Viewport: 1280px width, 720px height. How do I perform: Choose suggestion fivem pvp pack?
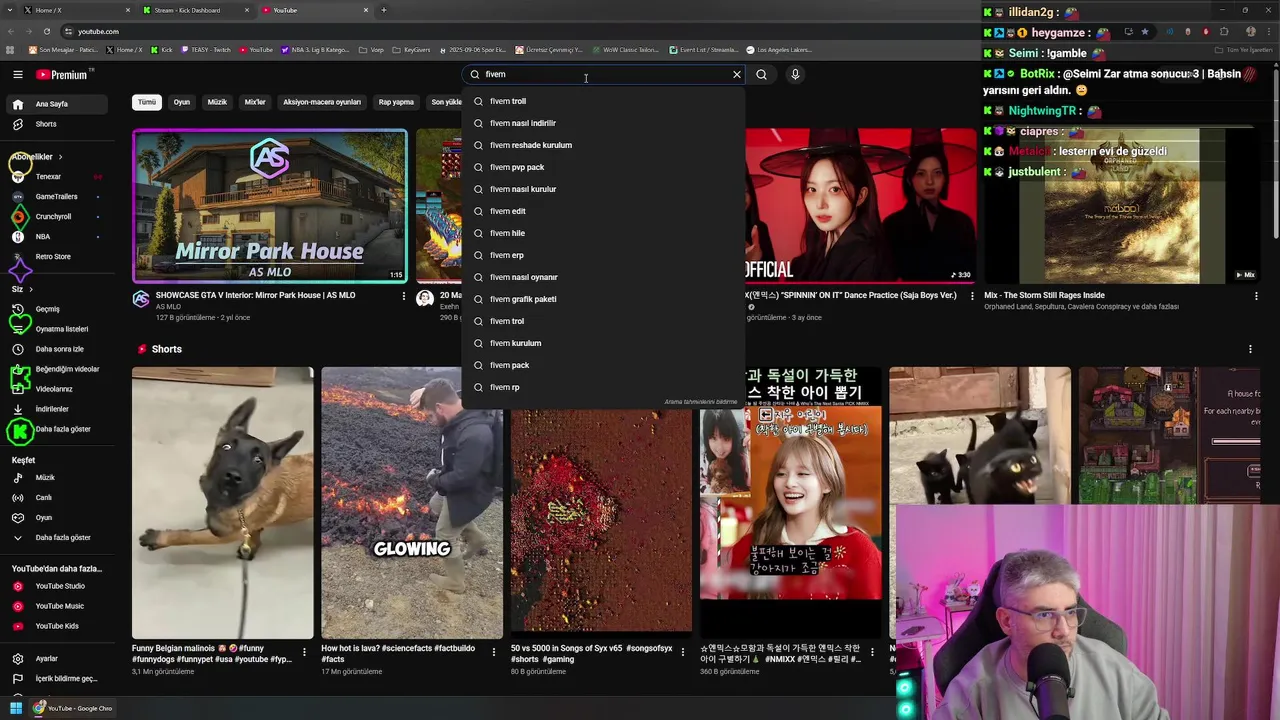(604, 167)
